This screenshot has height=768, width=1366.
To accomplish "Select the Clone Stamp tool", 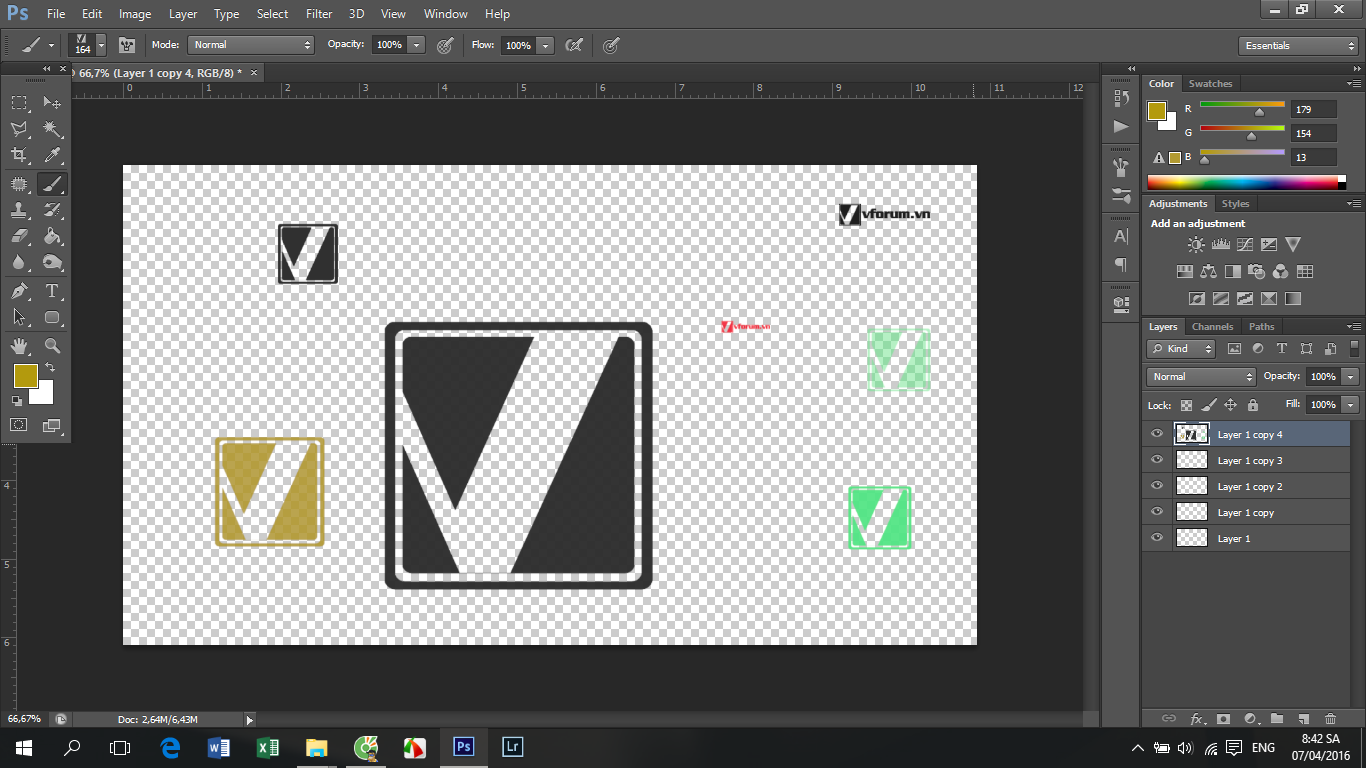I will pyautogui.click(x=19, y=210).
